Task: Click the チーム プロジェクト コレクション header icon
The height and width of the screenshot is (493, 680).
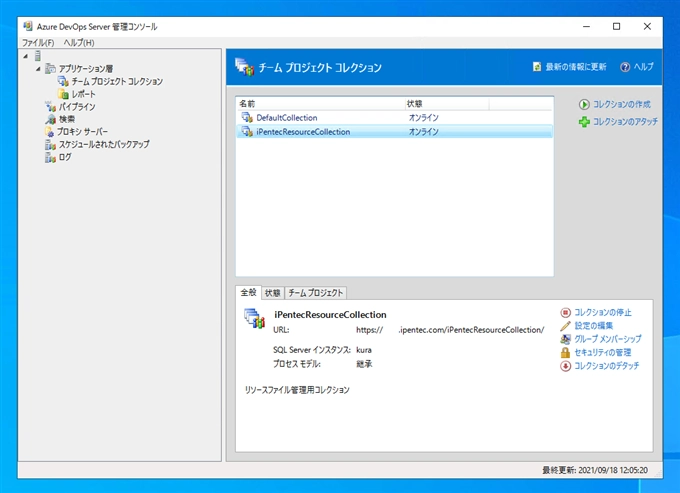Action: coord(244,67)
